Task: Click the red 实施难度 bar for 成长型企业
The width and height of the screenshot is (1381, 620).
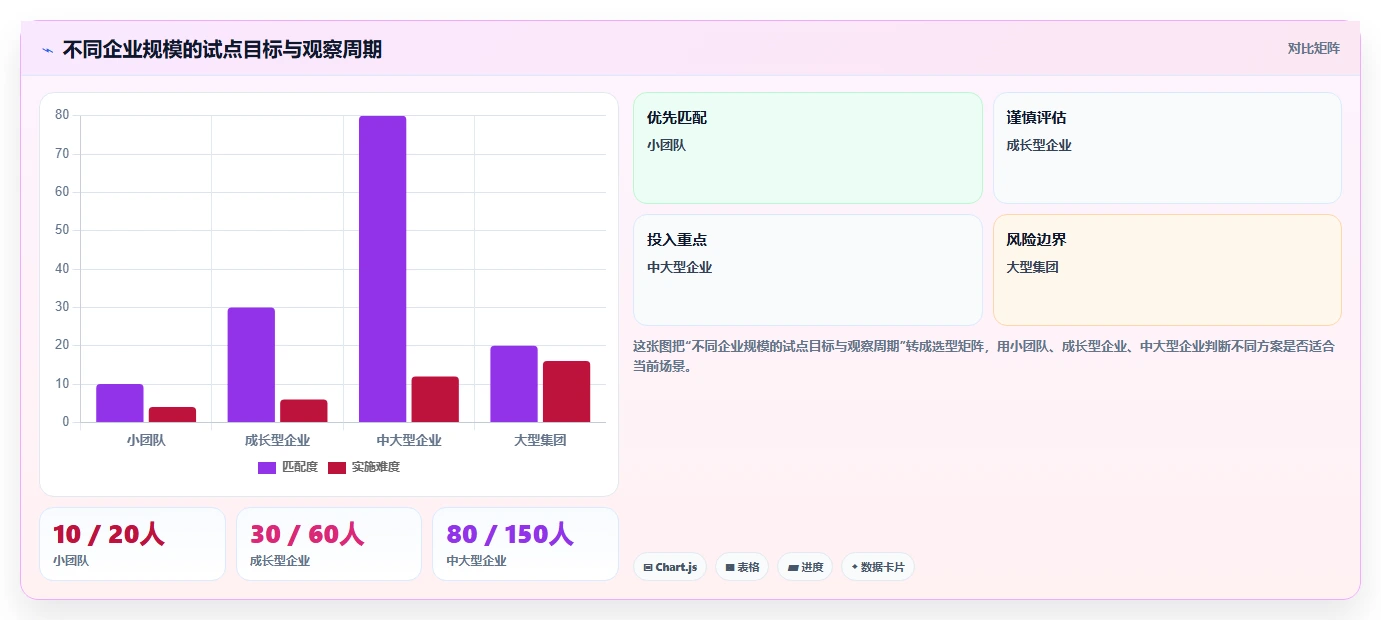Action: [303, 411]
